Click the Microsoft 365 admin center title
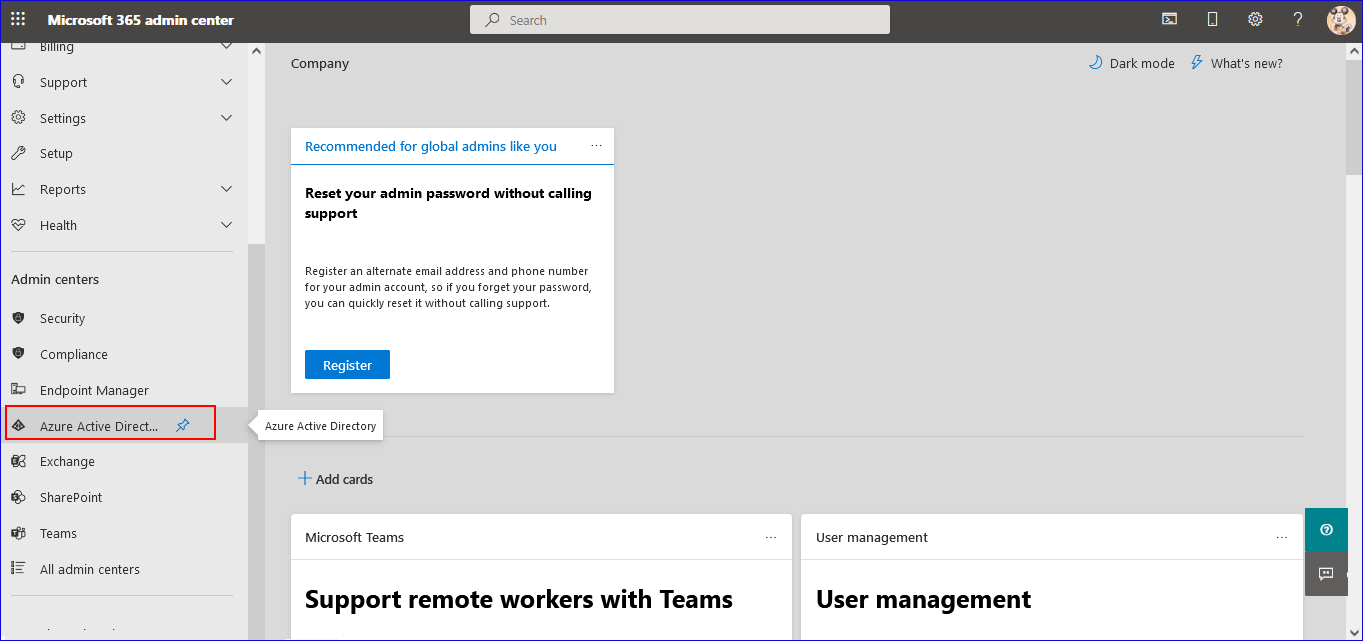This screenshot has width=1363, height=641. [x=141, y=20]
